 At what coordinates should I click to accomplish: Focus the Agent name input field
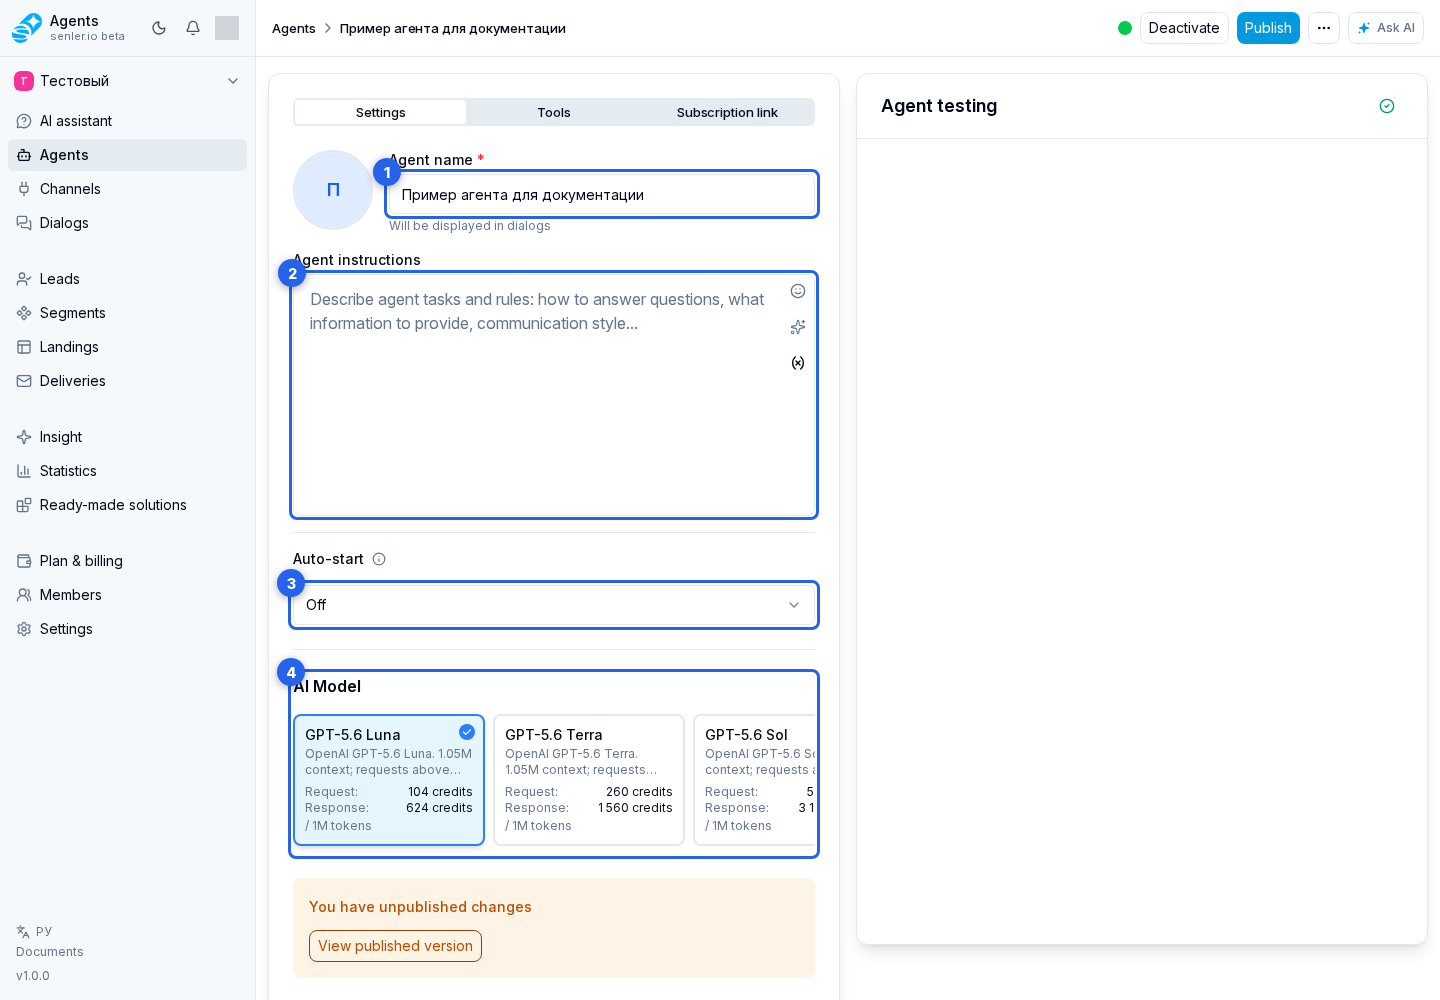[x=602, y=194]
